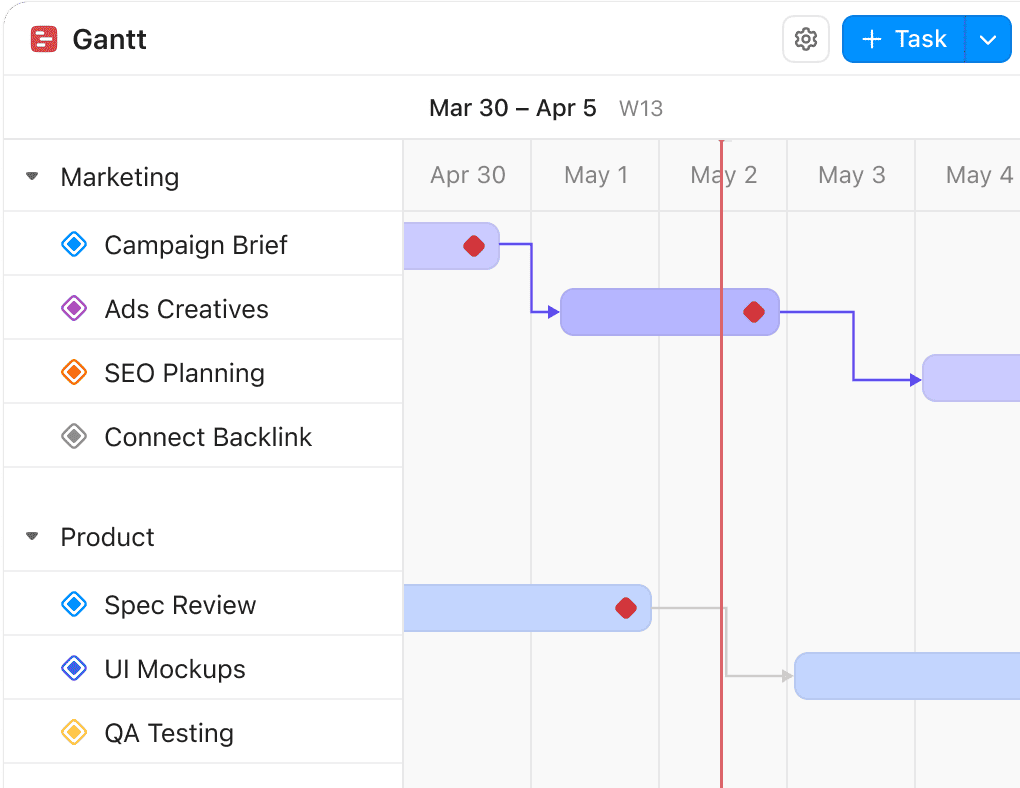Click the Ads Creatives bar's red milestone diamond
The width and height of the screenshot is (1020, 788).
coord(754,312)
